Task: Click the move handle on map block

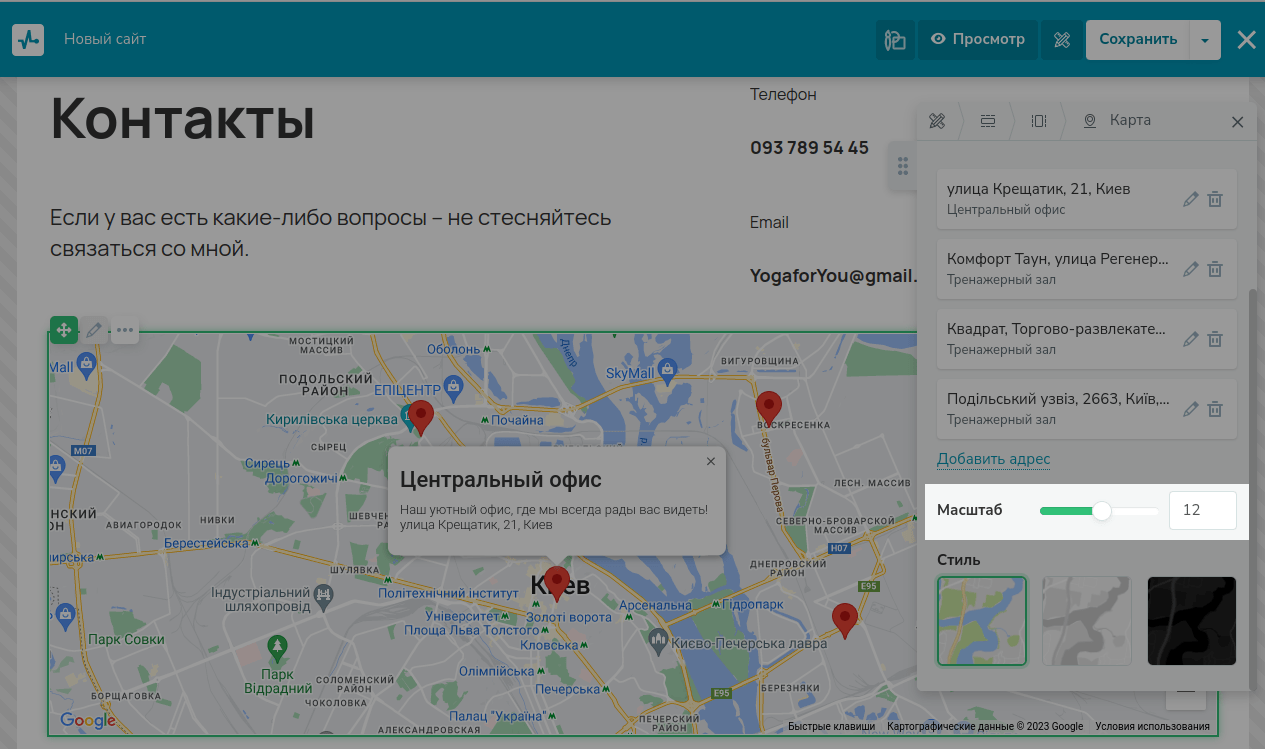Action: coord(64,330)
